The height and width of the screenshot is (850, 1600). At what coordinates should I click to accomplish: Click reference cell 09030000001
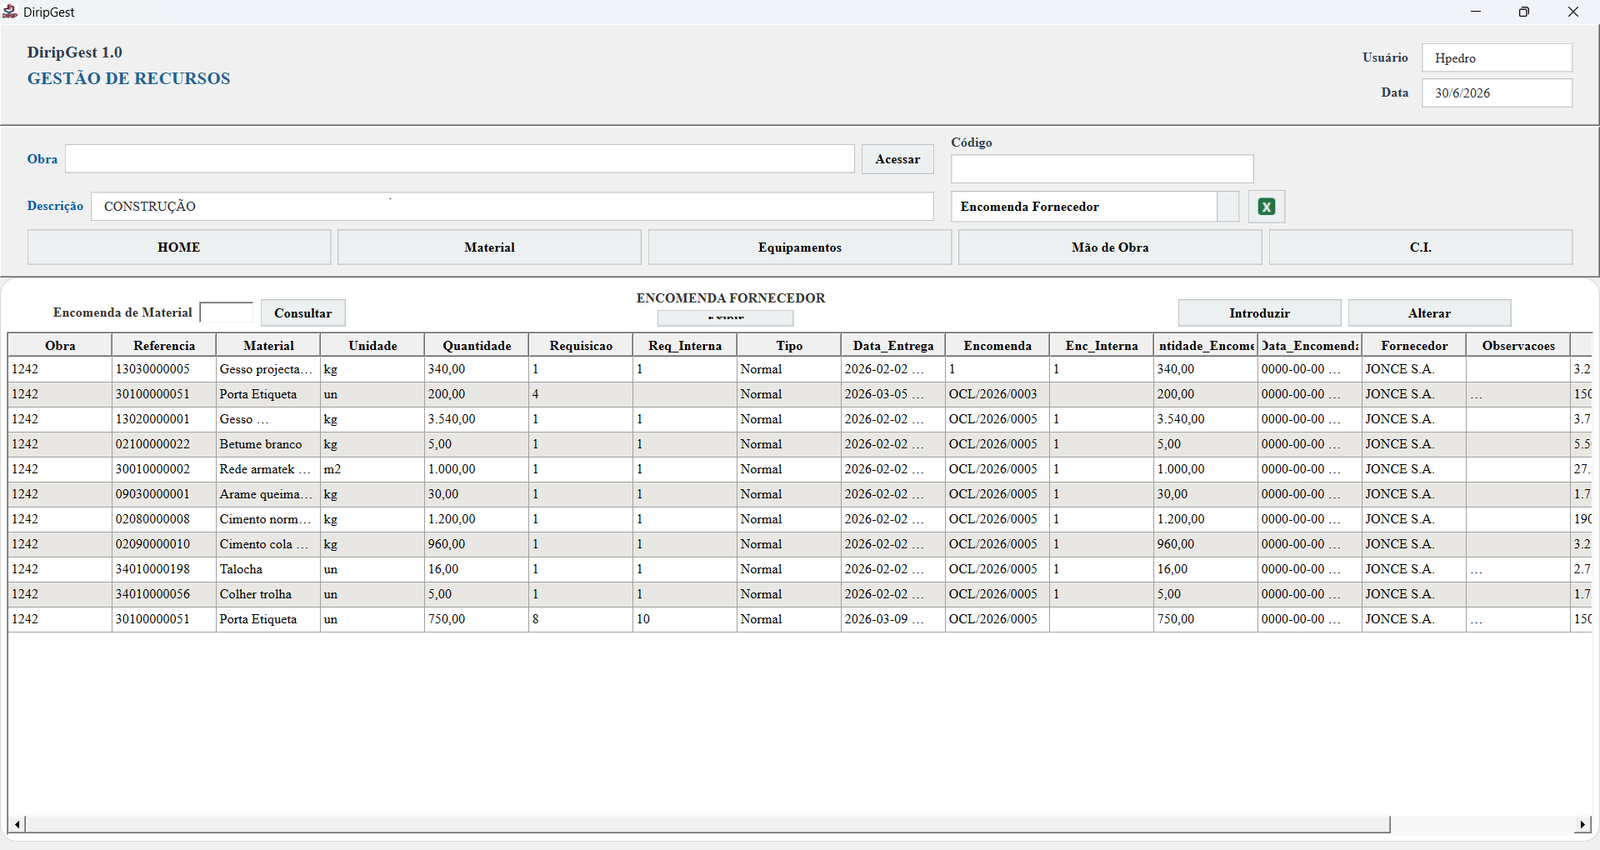[164, 494]
